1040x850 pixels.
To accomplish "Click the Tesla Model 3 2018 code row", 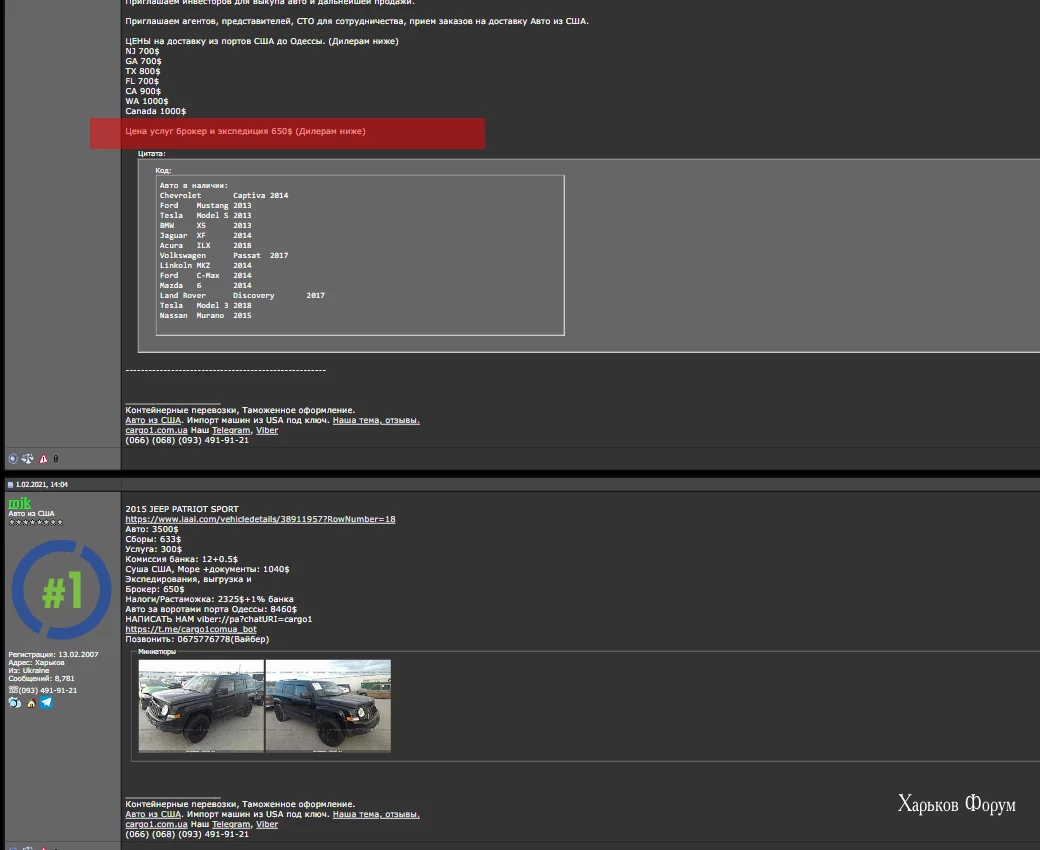I will point(206,306).
